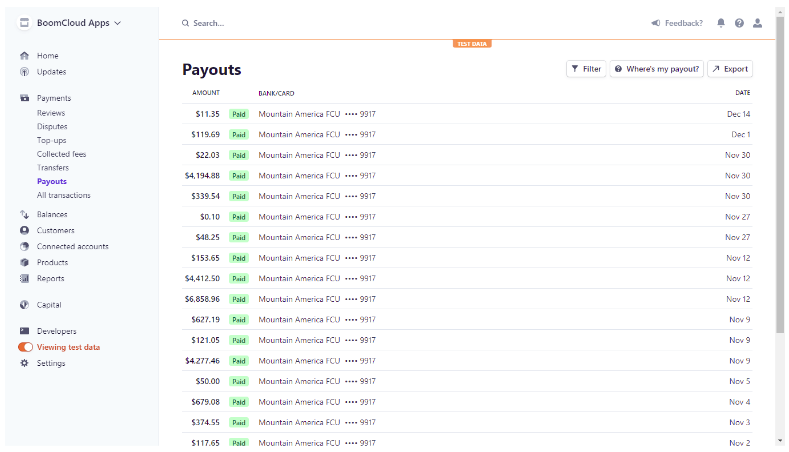The height and width of the screenshot is (452, 789).
Task: Click the Nov 4 date cell
Action: point(740,402)
